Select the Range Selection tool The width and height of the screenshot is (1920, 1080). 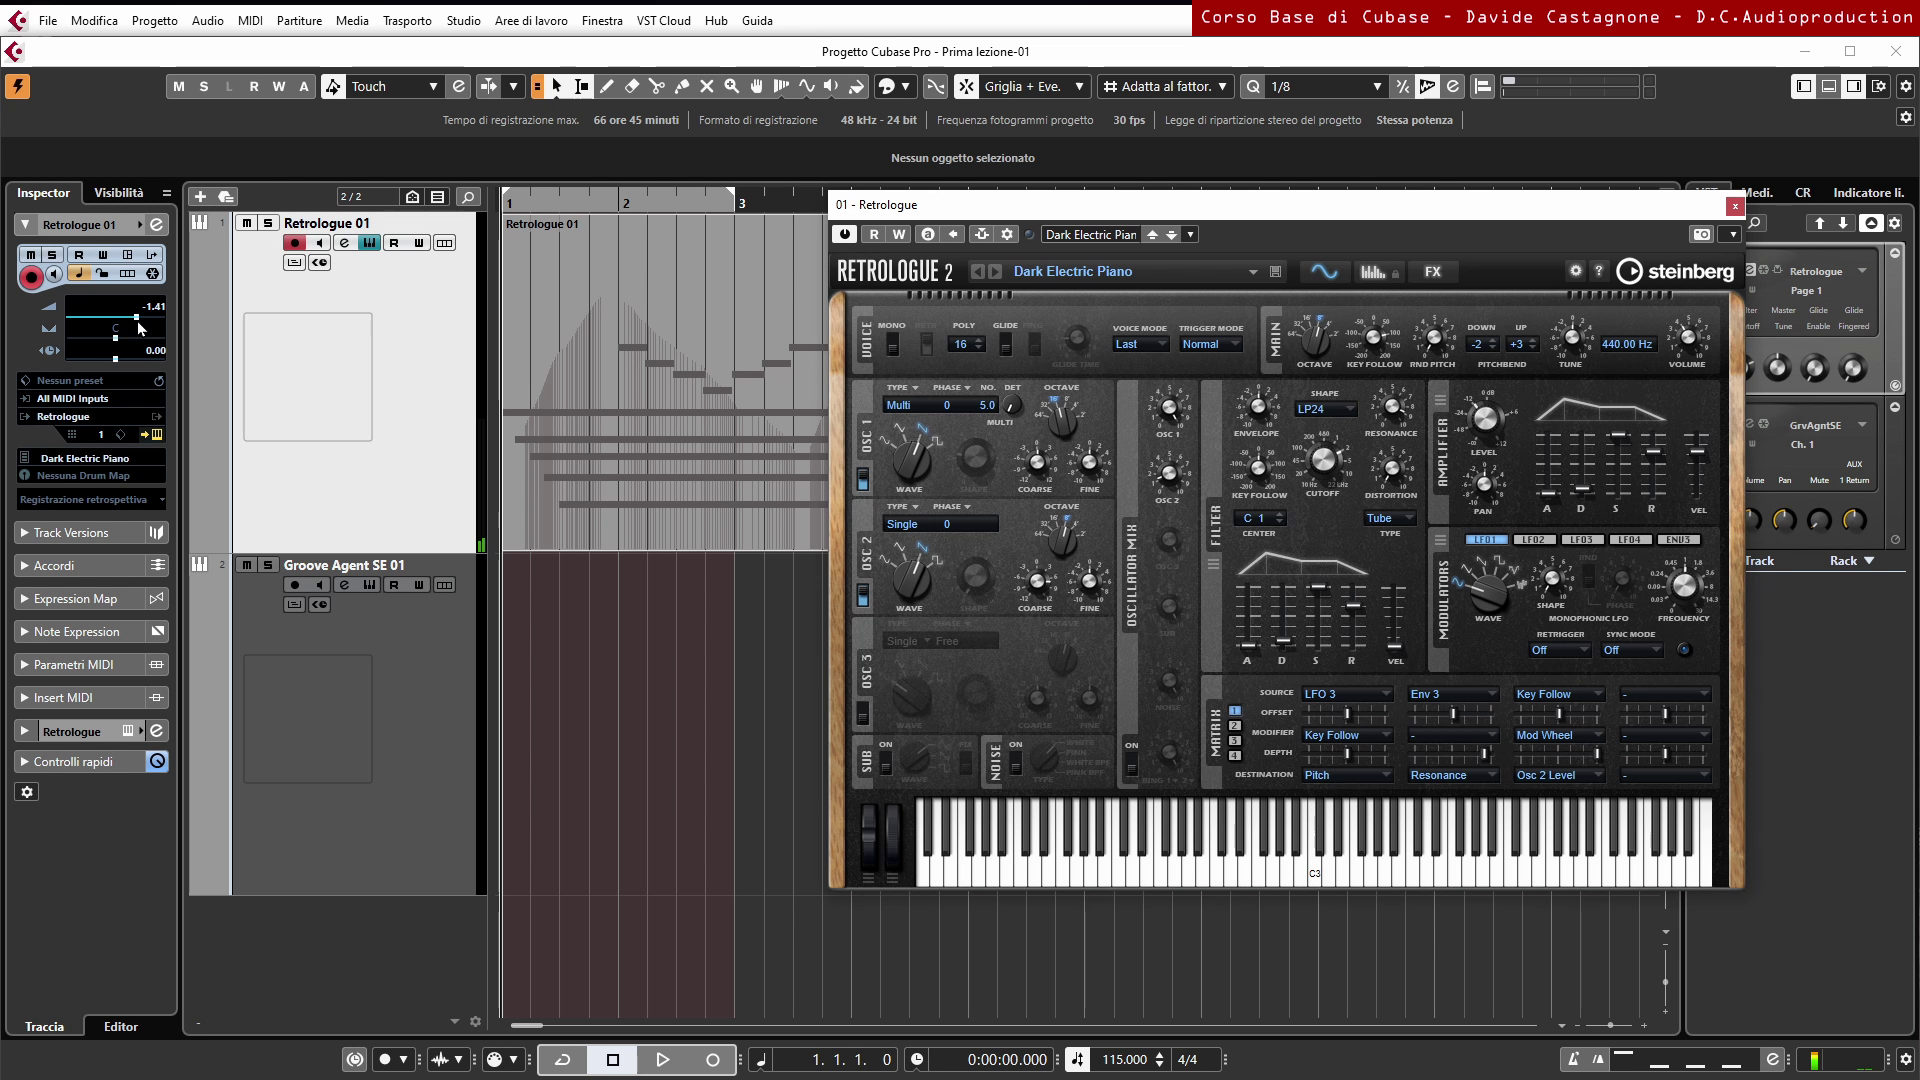(581, 87)
